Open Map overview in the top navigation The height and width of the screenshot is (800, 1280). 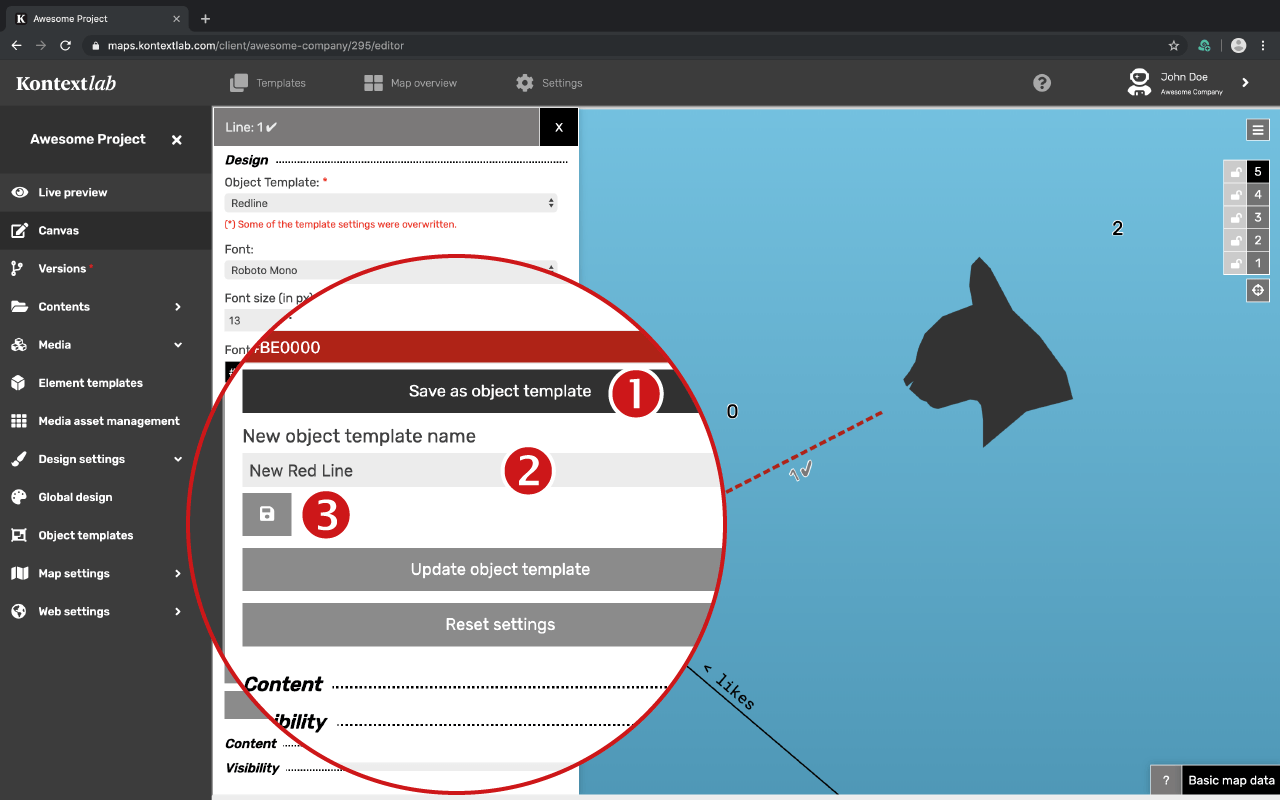pos(410,83)
